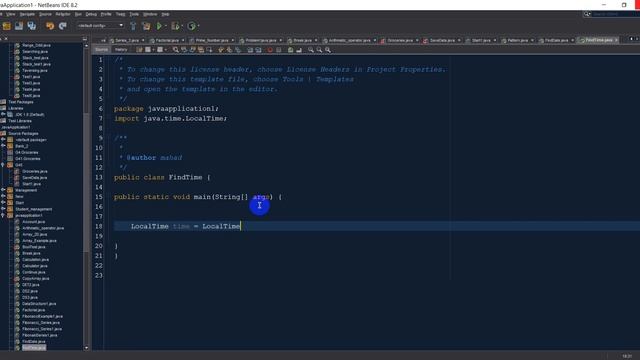The image size is (640, 360).
Task: Expand the JDK 1.8 (Default) library node
Action: tap(3, 114)
